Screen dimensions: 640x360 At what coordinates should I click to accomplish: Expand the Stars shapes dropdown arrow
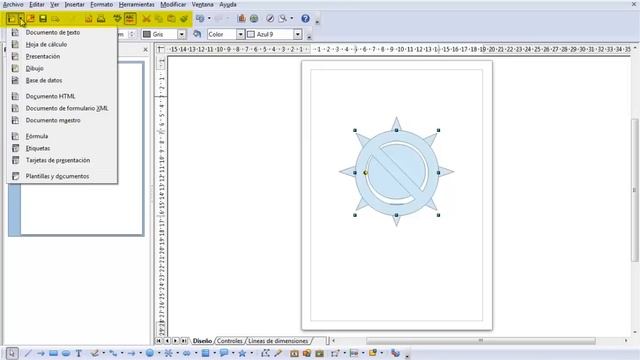tap(251, 353)
